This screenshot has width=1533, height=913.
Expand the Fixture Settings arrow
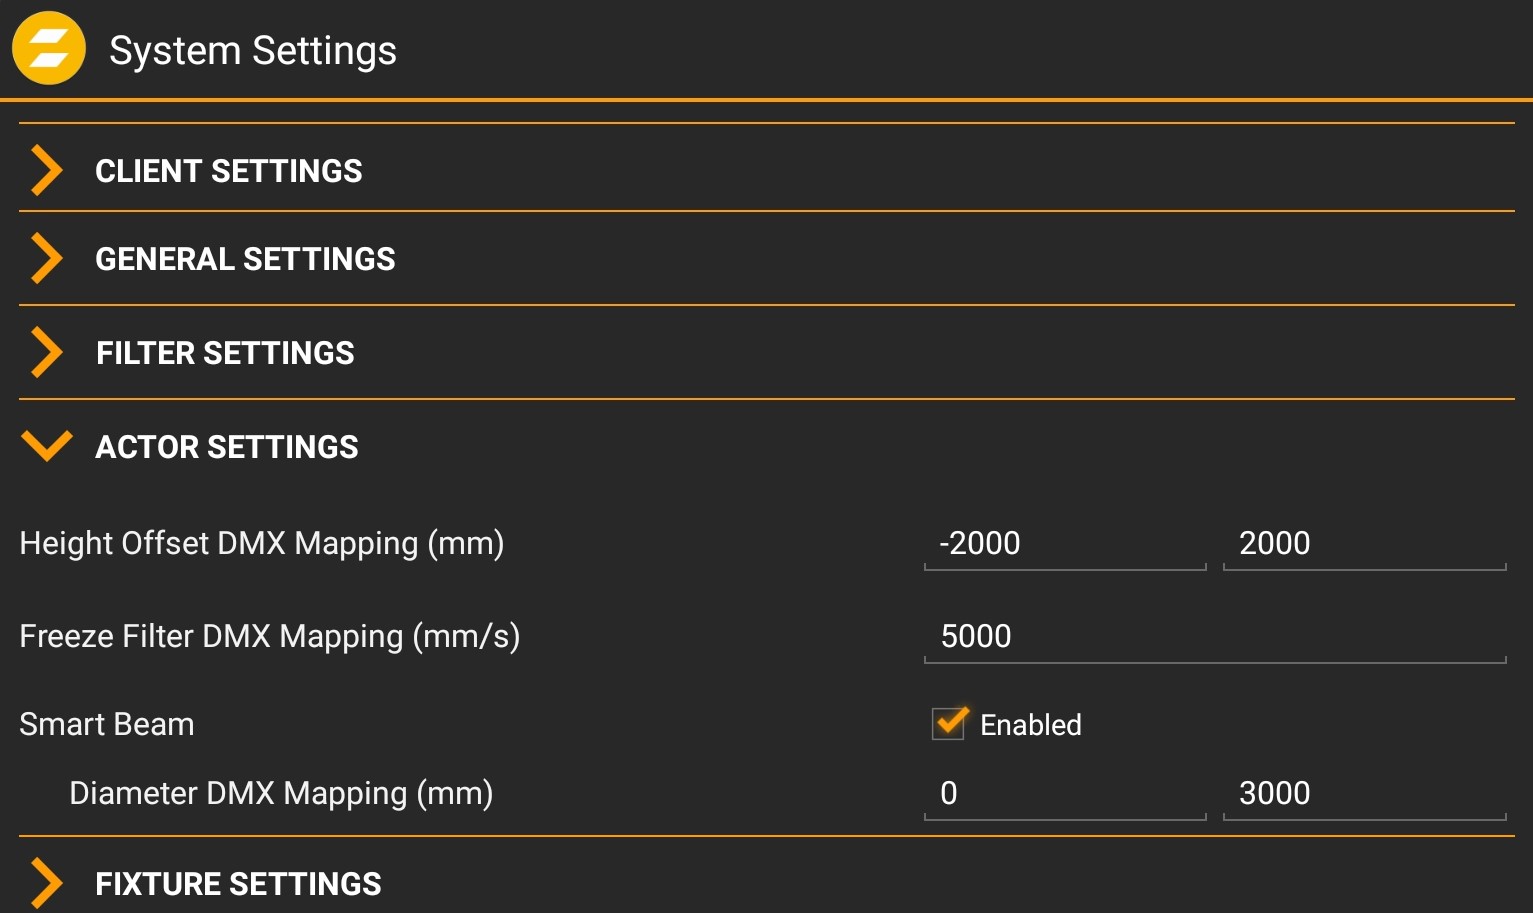pyautogui.click(x=46, y=883)
